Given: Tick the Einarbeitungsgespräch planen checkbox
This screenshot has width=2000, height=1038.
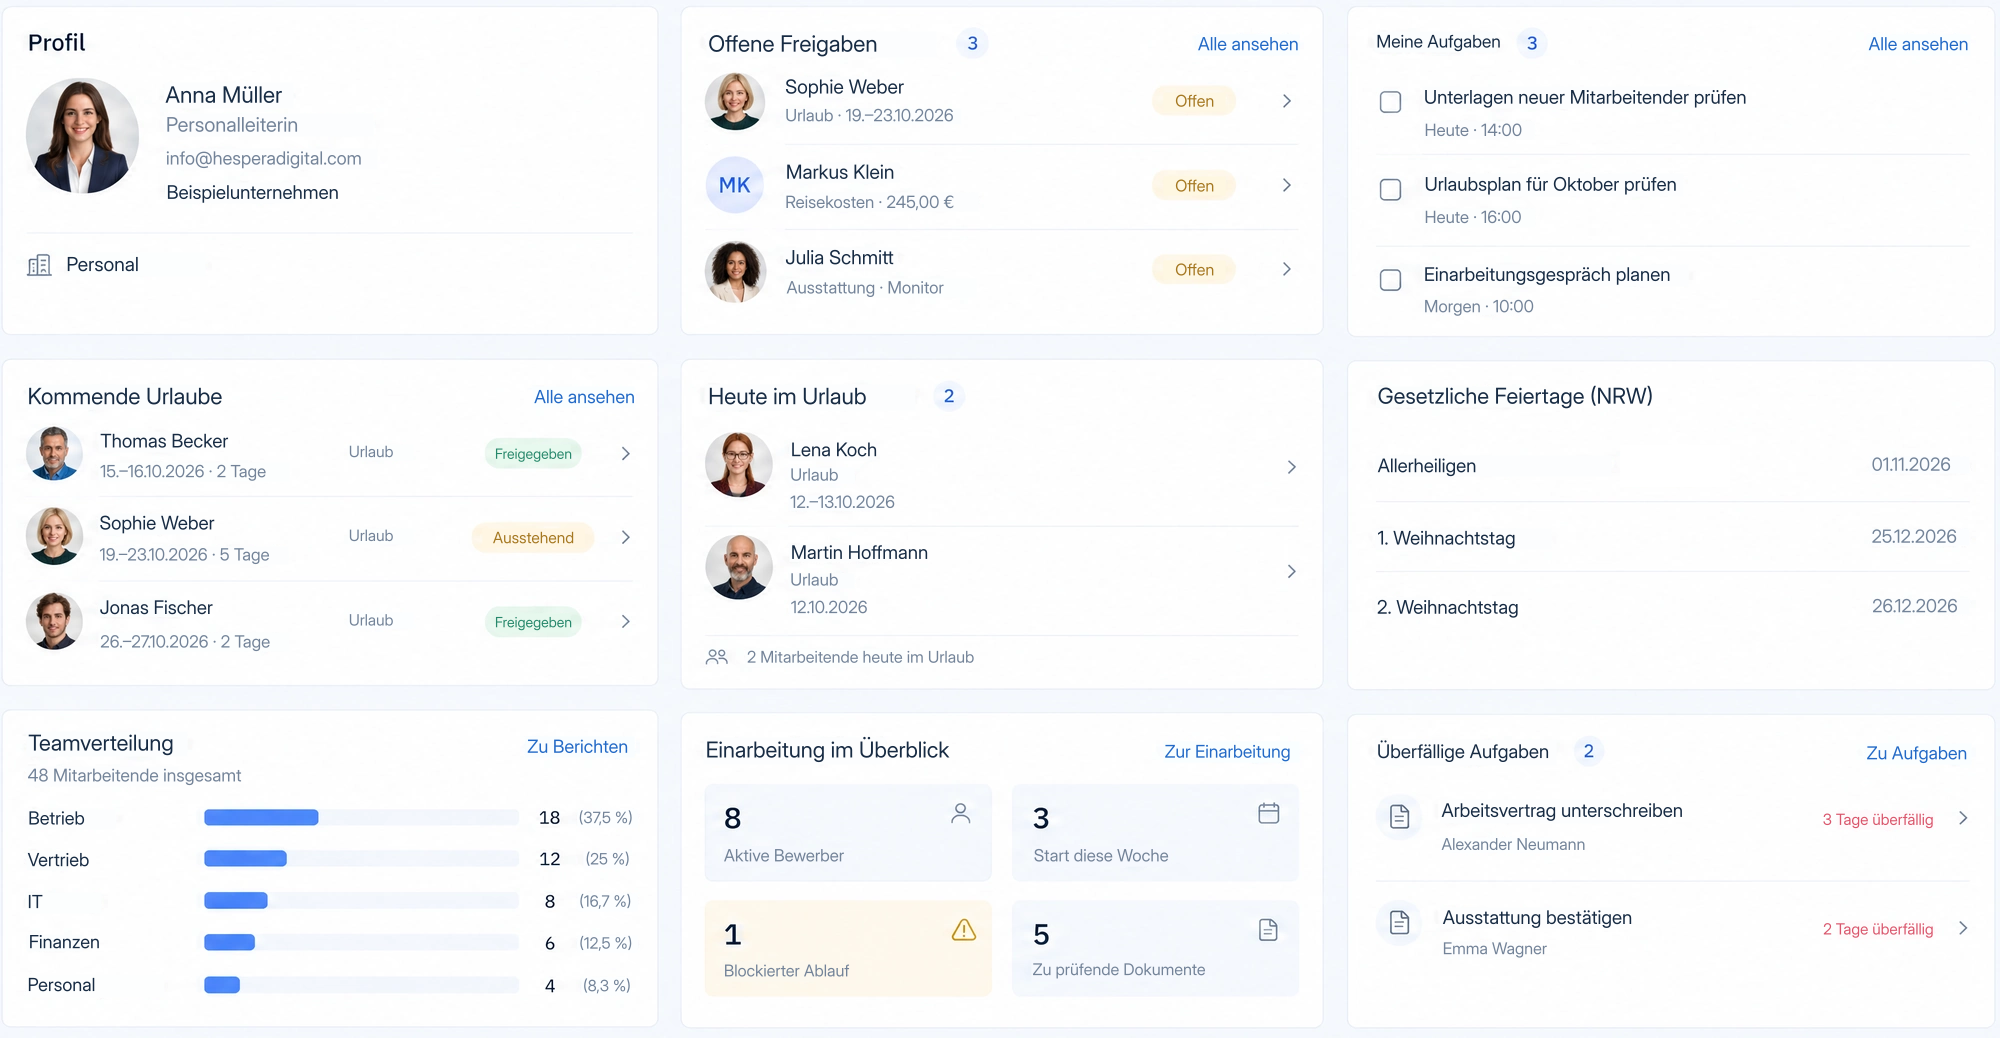Looking at the screenshot, I should [x=1390, y=280].
